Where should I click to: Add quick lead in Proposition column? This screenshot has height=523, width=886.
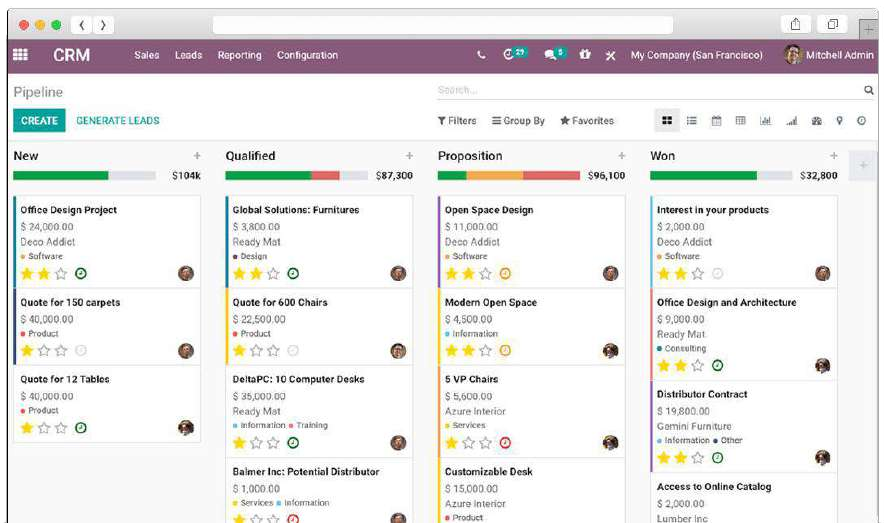622,156
